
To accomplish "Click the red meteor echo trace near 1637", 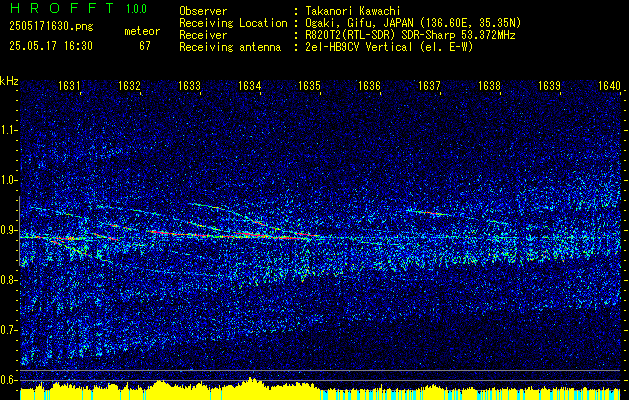I will (x=430, y=213).
